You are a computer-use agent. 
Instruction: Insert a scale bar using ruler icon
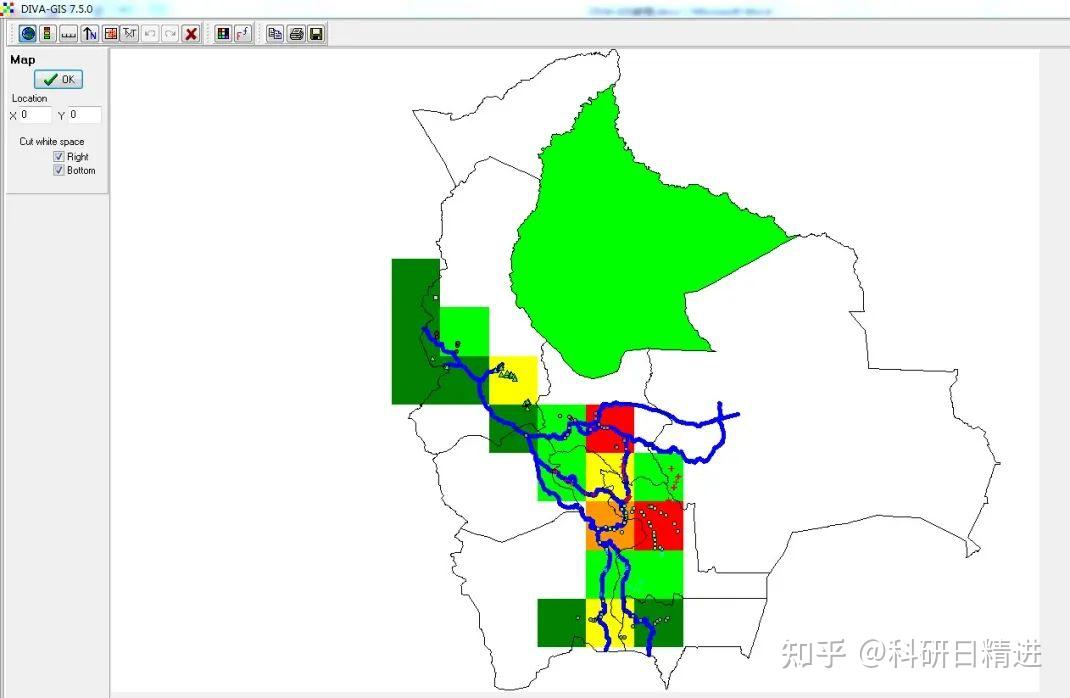tap(68, 33)
